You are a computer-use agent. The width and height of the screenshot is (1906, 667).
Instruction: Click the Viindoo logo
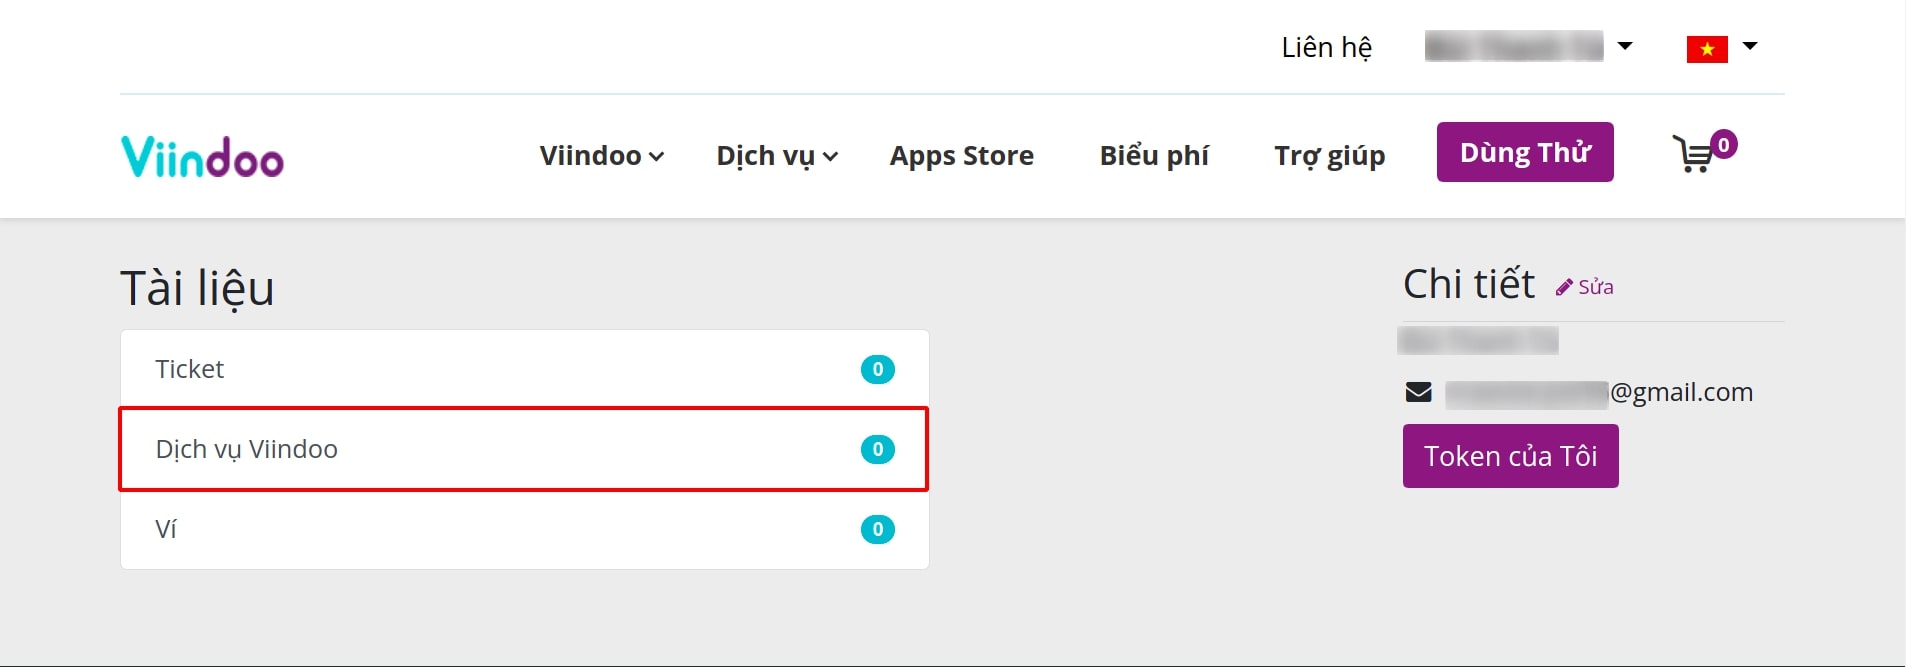click(202, 156)
